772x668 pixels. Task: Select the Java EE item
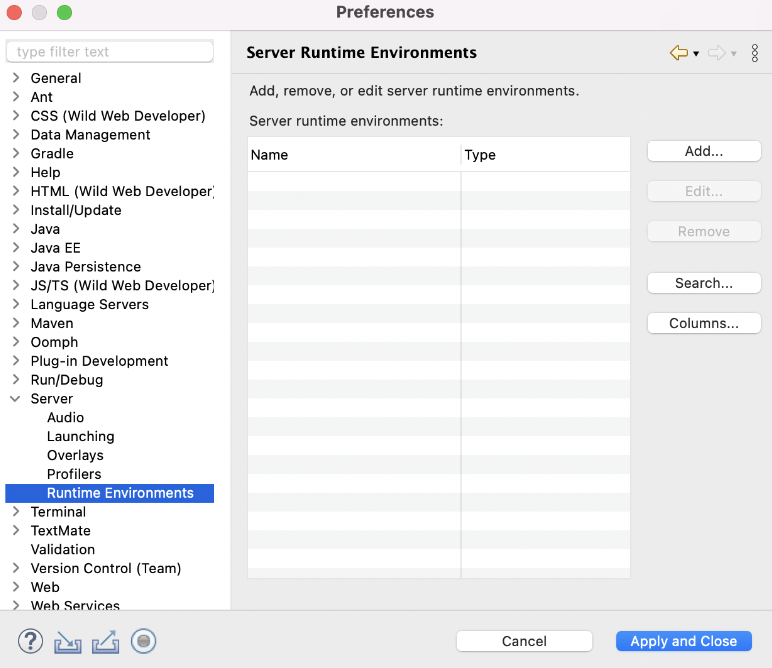click(56, 248)
